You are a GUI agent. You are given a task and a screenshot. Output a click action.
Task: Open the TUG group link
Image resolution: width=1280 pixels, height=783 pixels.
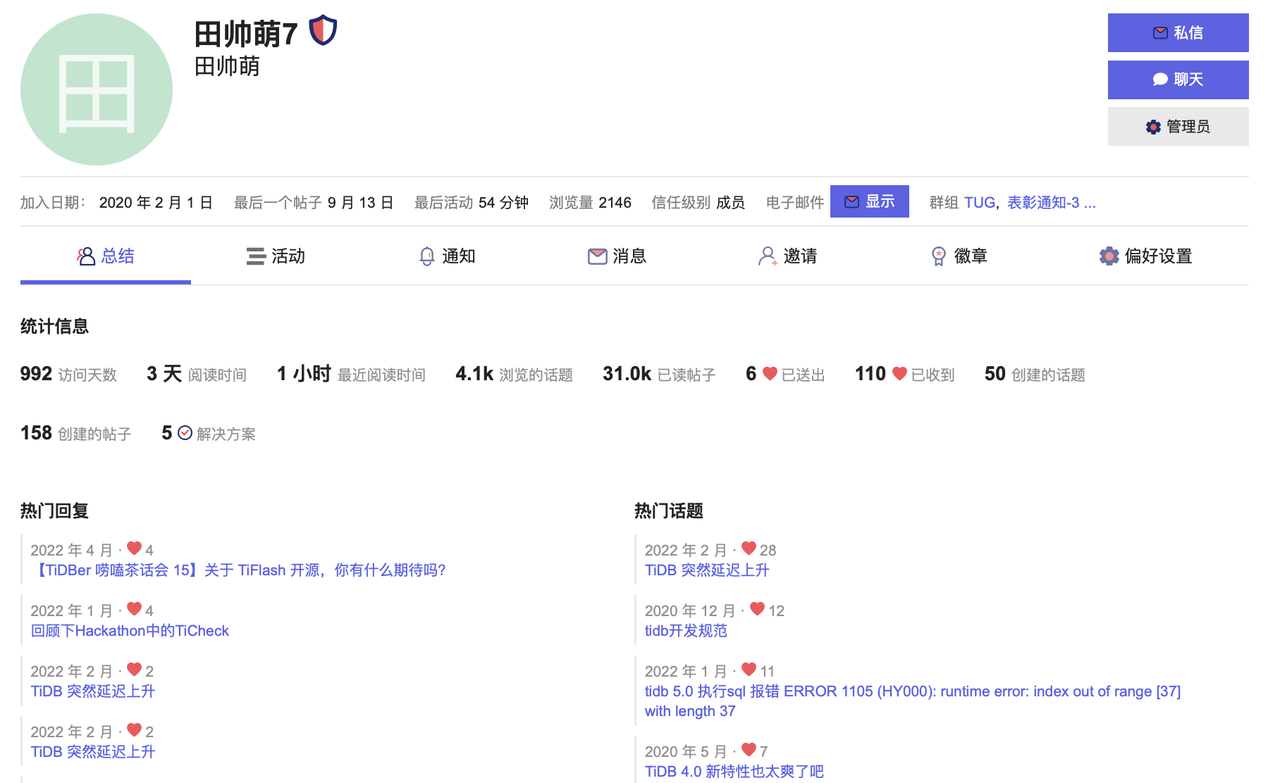[x=979, y=202]
